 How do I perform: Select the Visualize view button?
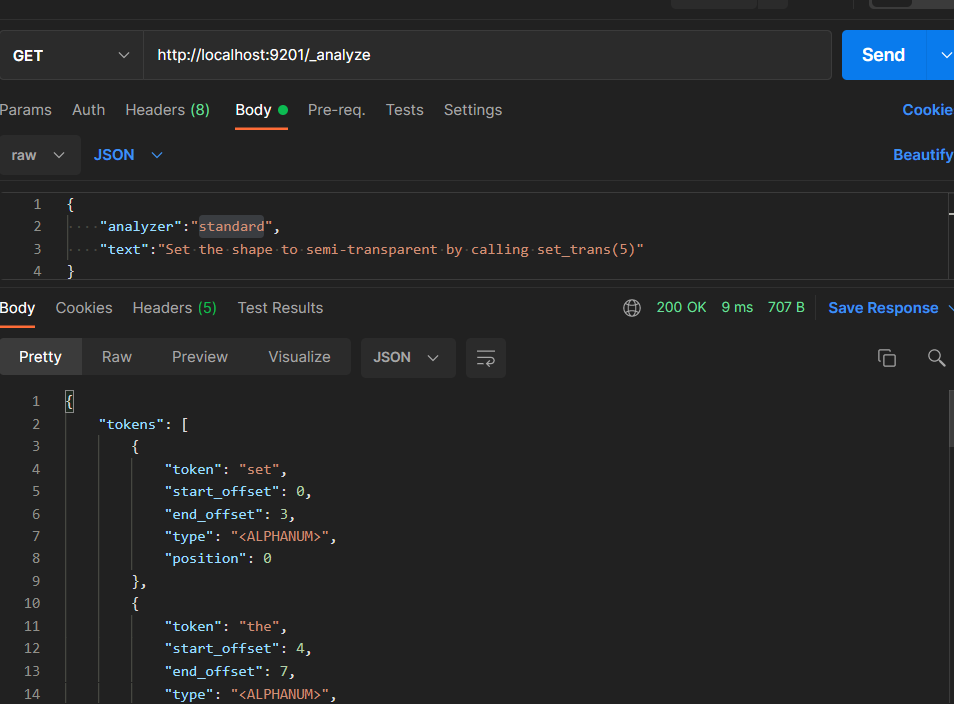click(x=299, y=357)
